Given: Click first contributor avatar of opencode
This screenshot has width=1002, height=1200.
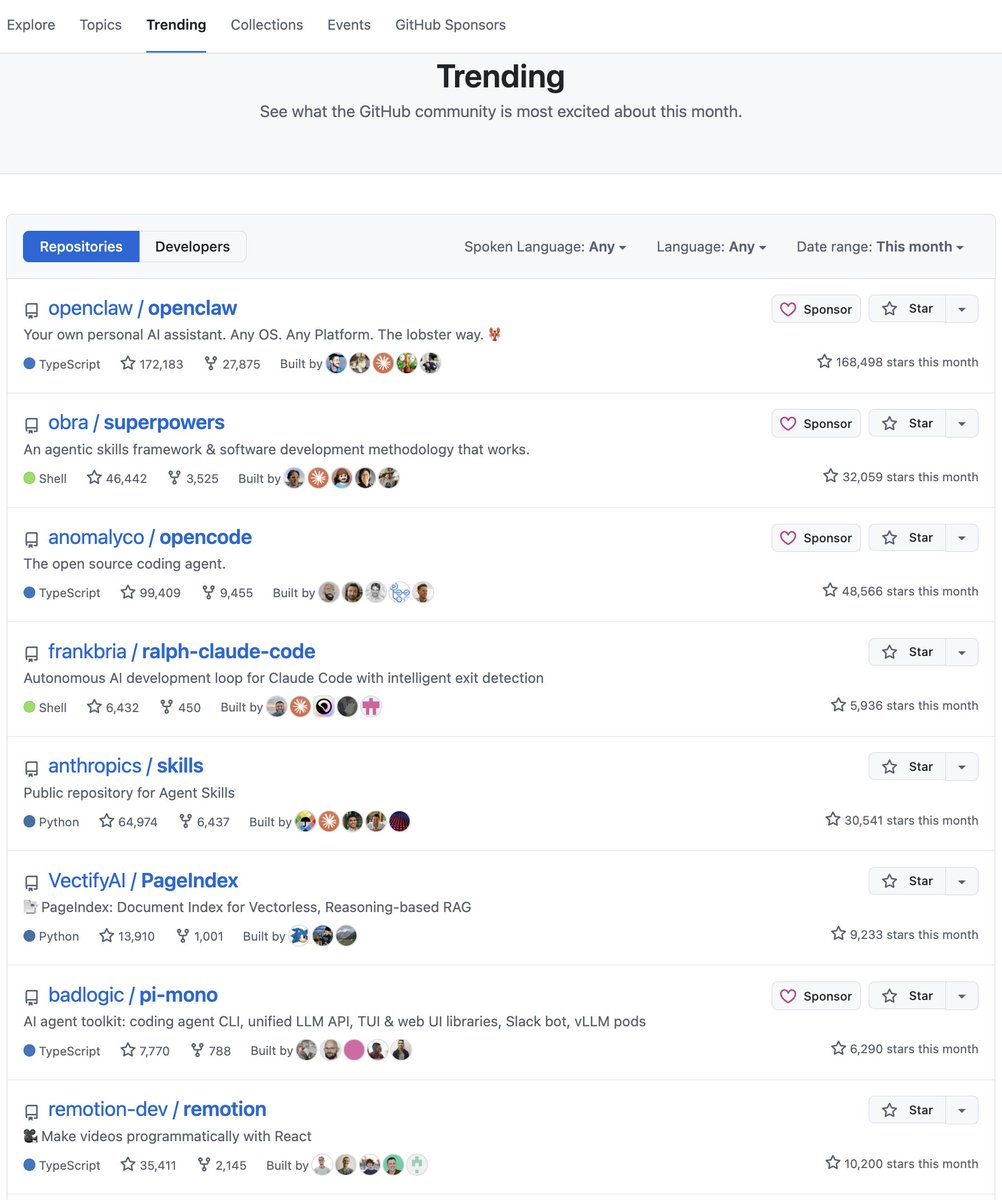Looking at the screenshot, I should point(329,592).
